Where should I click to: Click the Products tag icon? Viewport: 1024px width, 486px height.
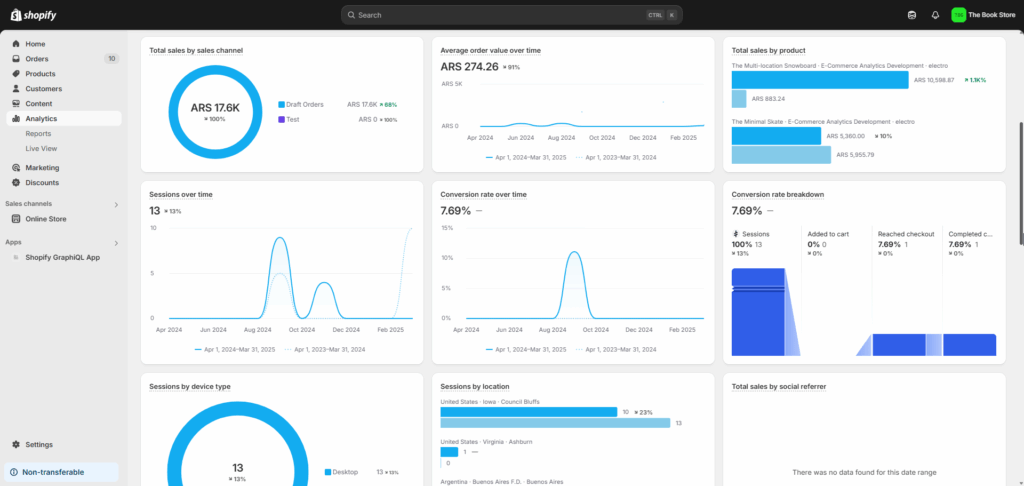tap(16, 74)
